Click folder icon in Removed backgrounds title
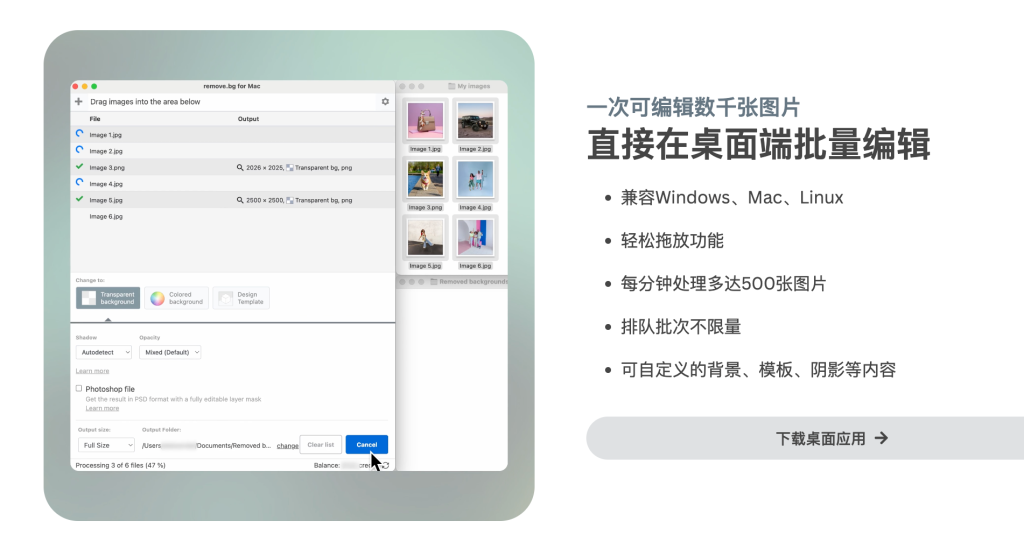 [434, 282]
